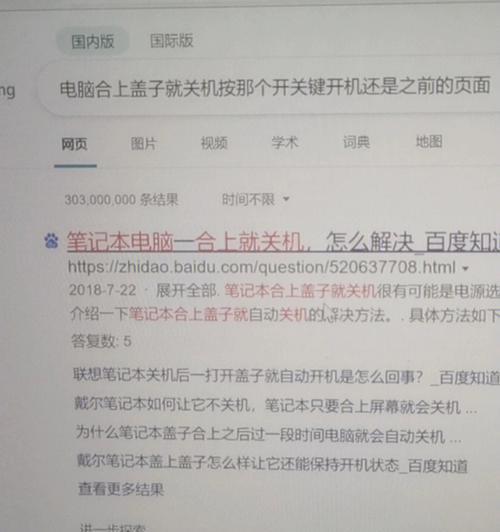The image size is (500, 532).
Task: Go to the 词典 tab
Action: tap(356, 142)
